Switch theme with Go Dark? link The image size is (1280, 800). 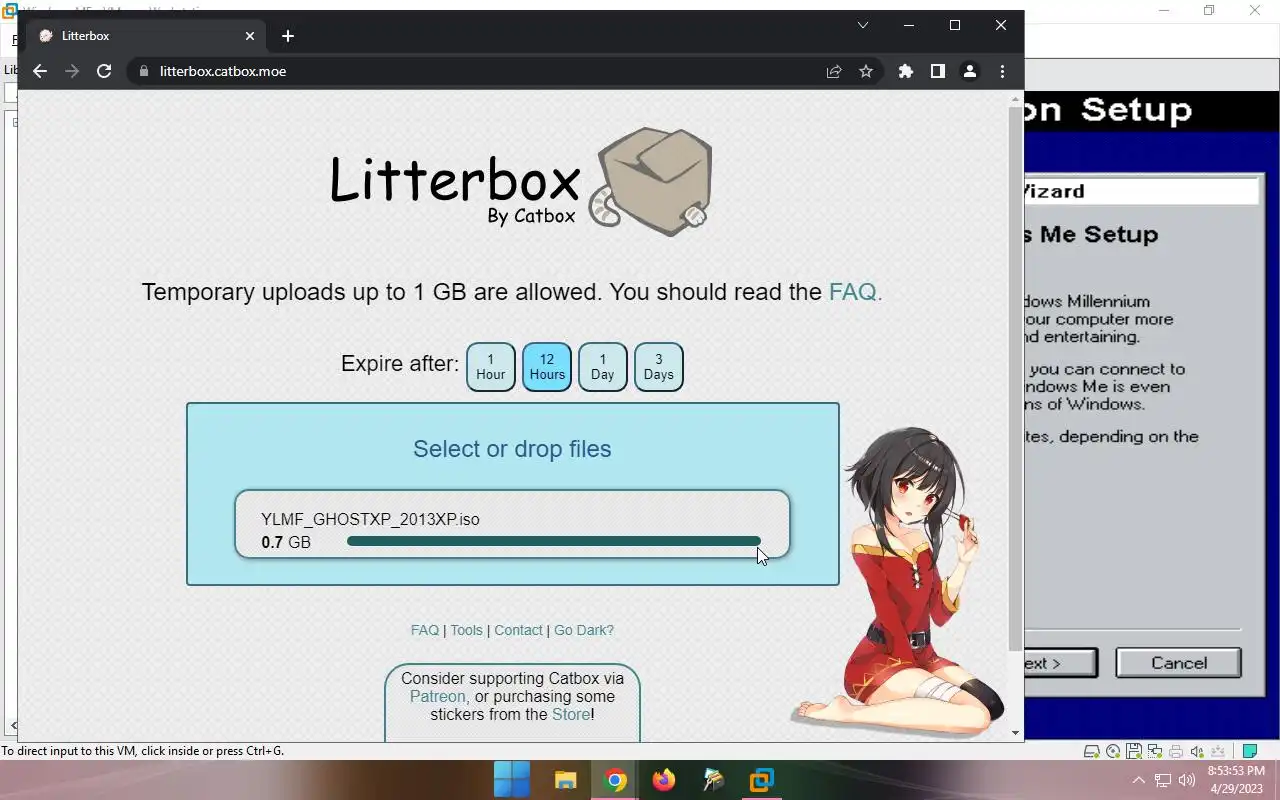coord(584,630)
